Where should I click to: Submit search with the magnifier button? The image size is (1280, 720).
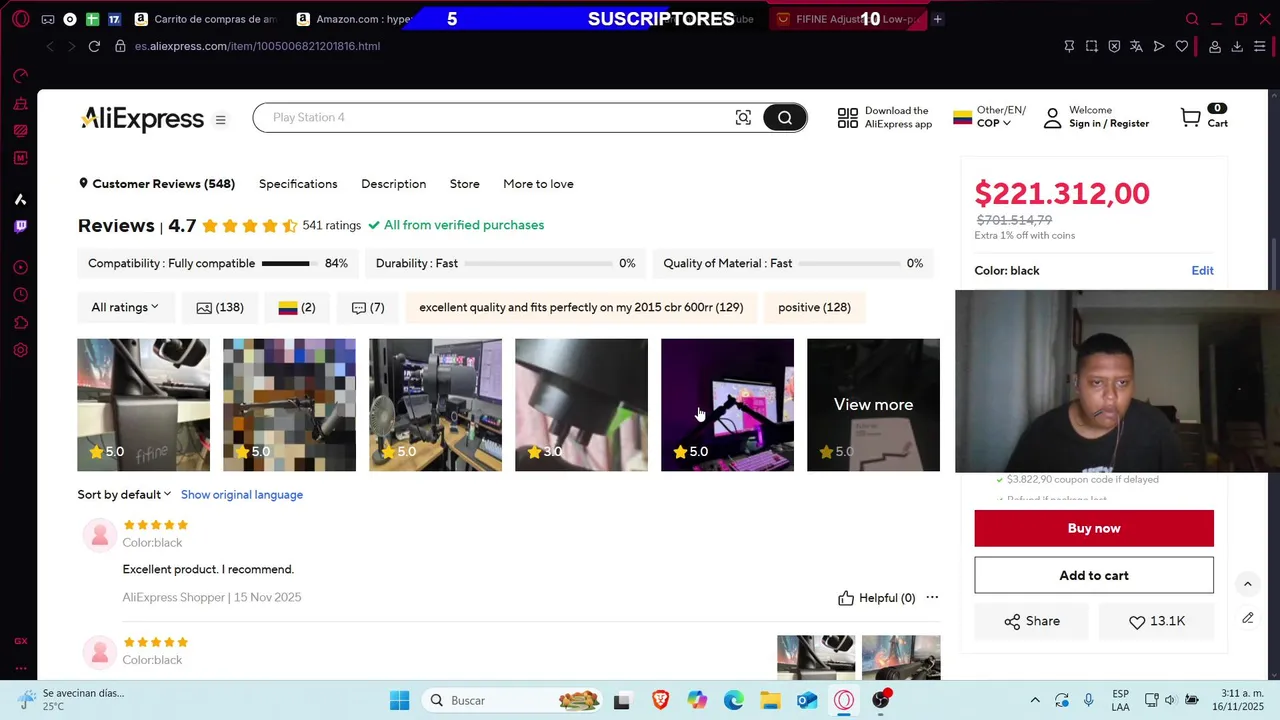click(x=785, y=118)
